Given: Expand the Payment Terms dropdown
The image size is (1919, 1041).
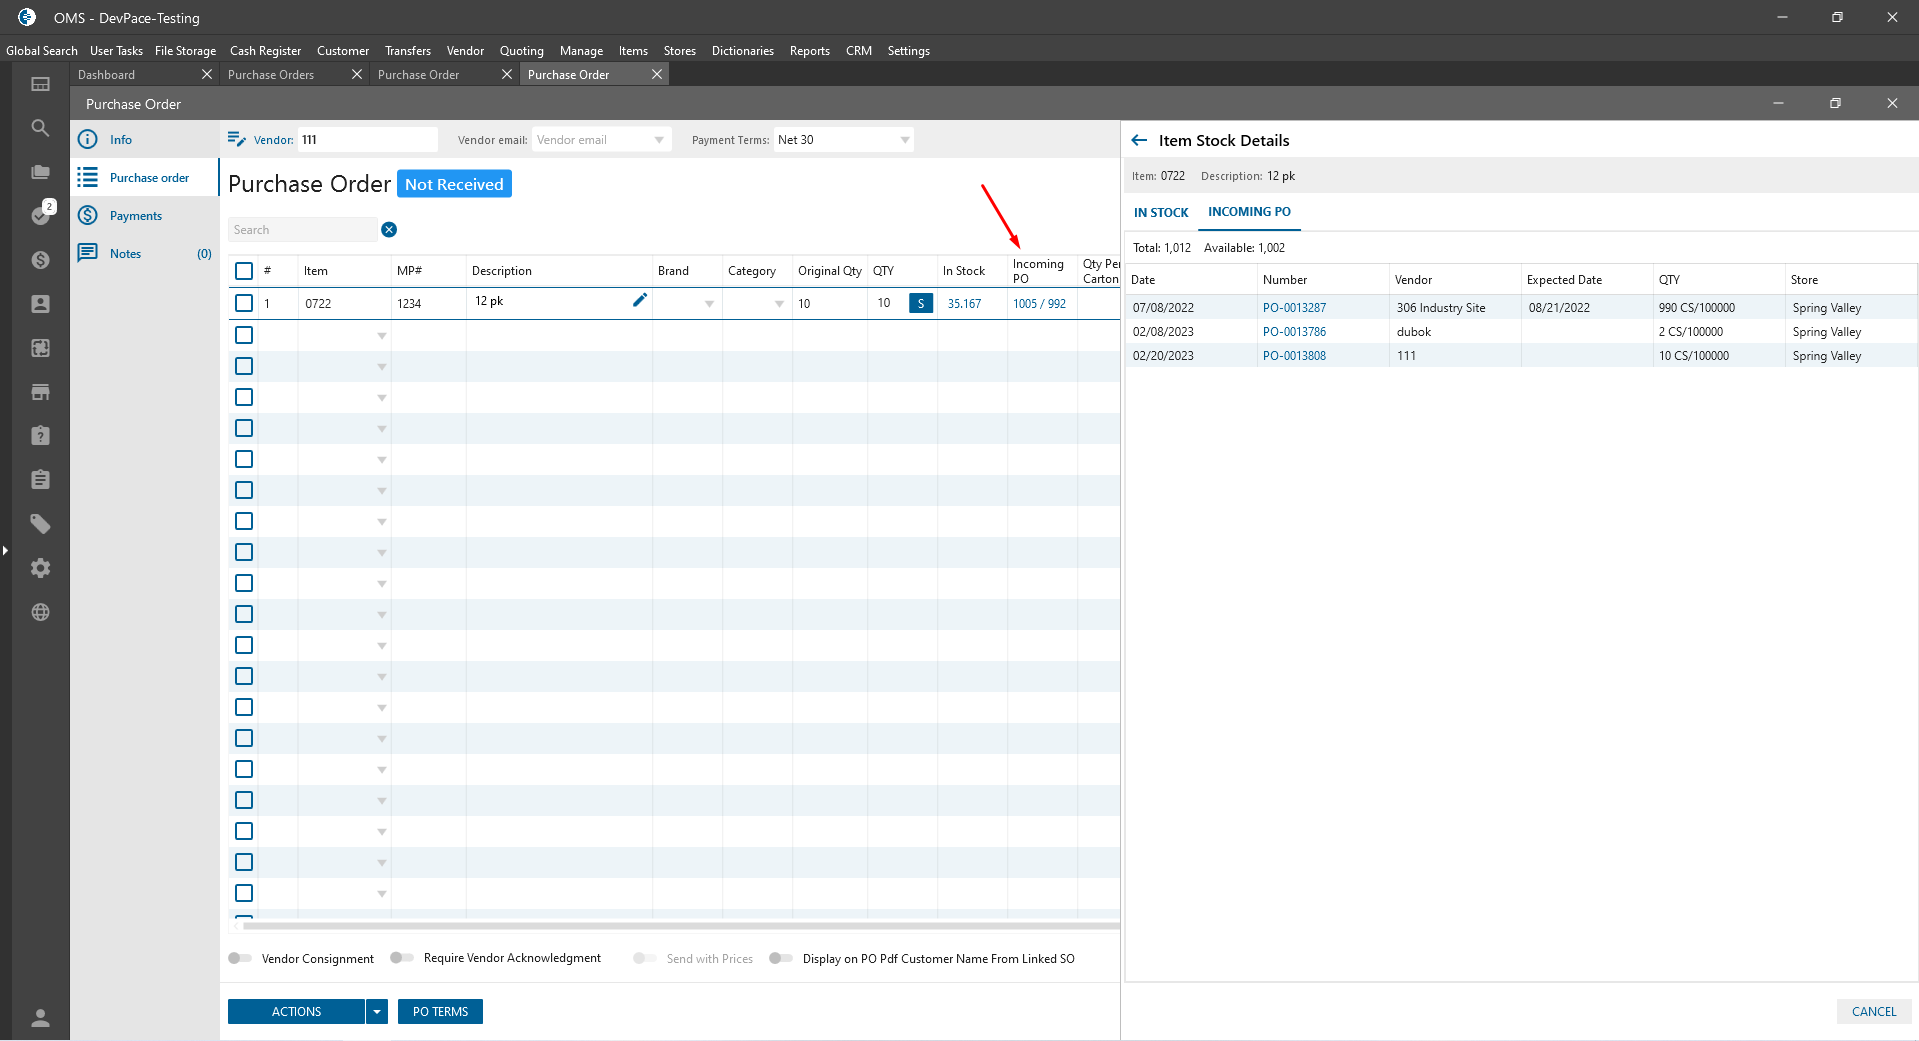Looking at the screenshot, I should [x=904, y=140].
